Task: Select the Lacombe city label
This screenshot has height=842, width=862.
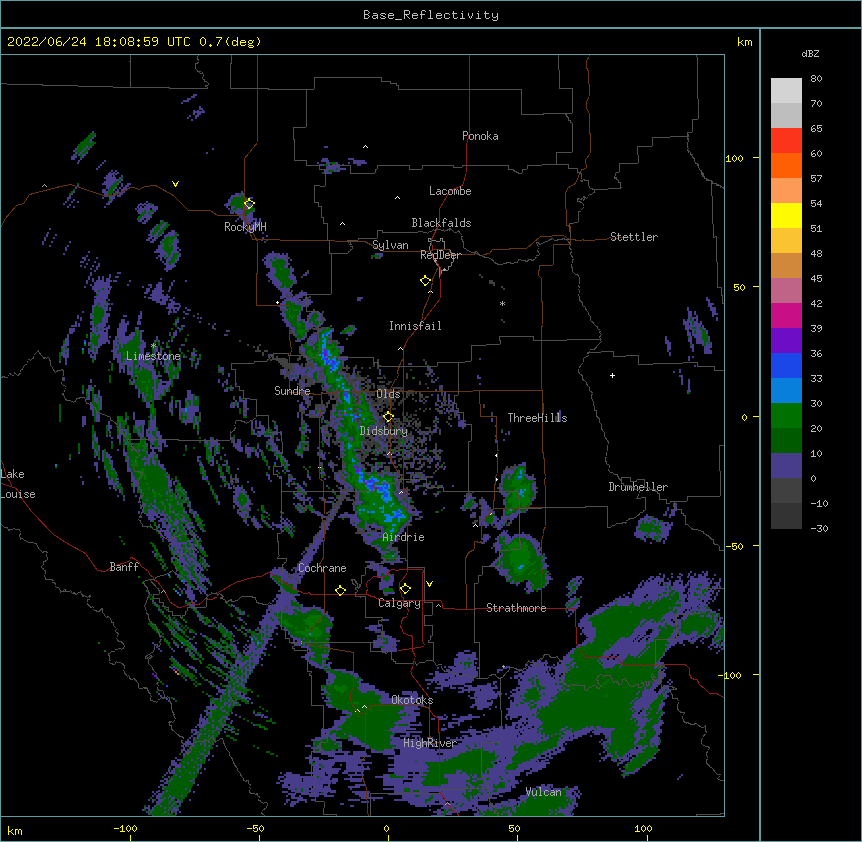Action: [450, 191]
